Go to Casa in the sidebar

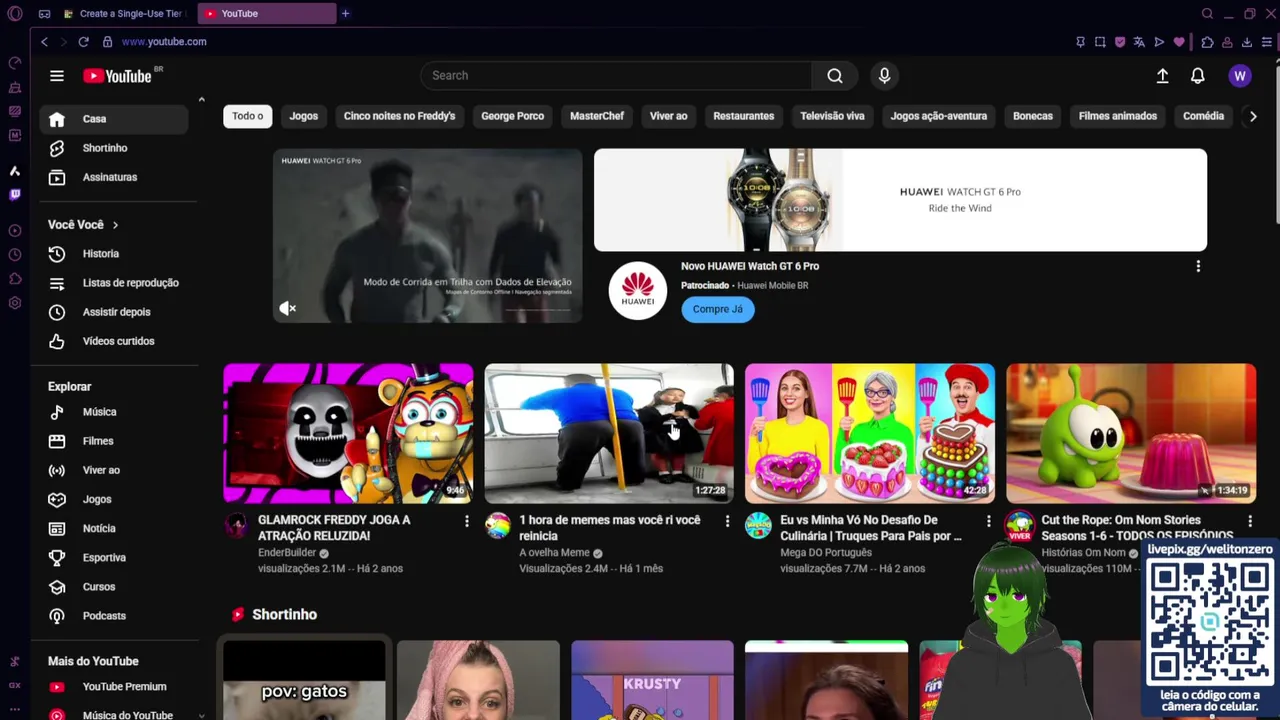point(114,119)
